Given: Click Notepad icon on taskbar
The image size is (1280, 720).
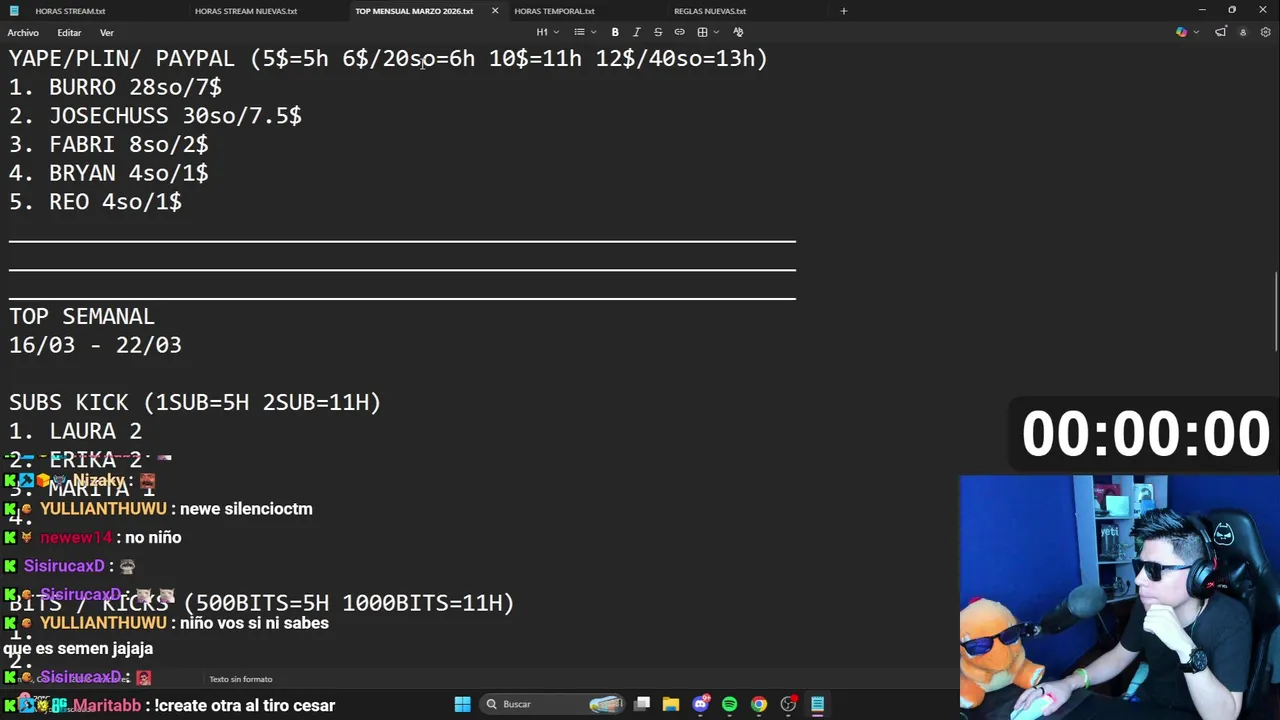Looking at the screenshot, I should click(817, 704).
